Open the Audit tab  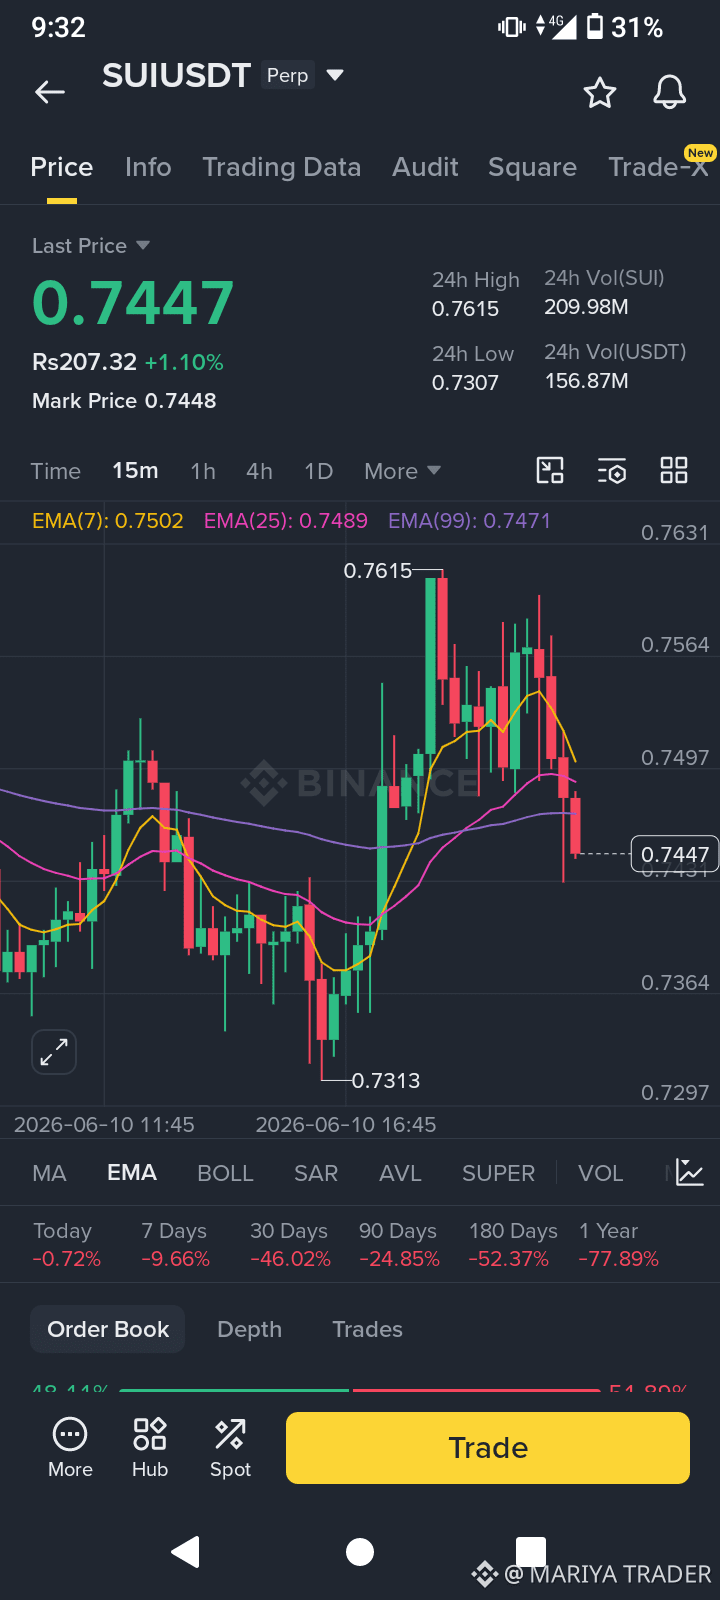pos(425,167)
